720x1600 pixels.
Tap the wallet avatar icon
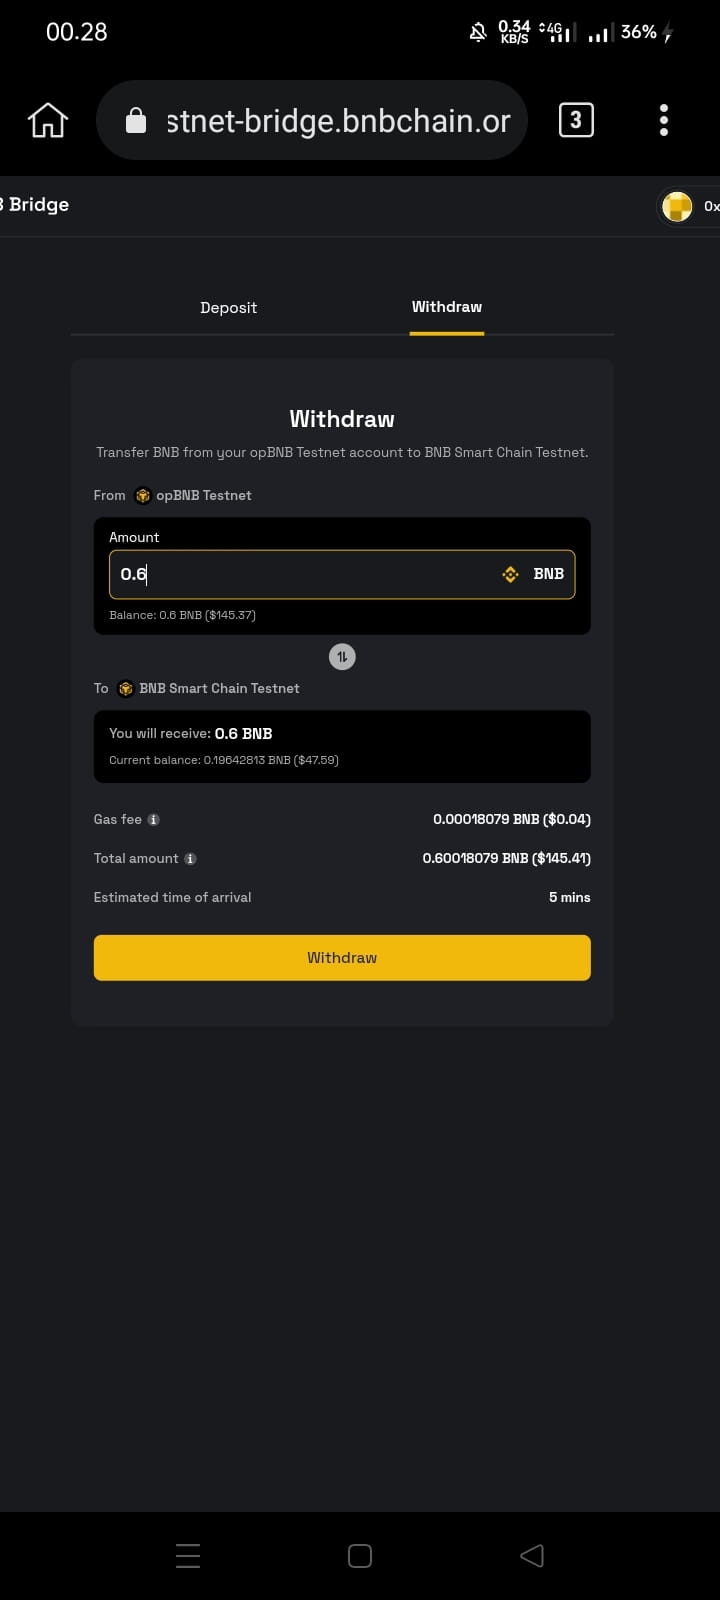click(678, 206)
